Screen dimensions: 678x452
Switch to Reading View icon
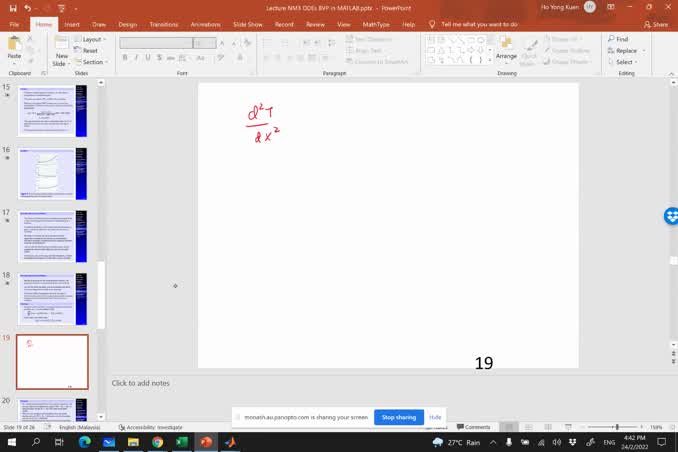pyautogui.click(x=548, y=427)
